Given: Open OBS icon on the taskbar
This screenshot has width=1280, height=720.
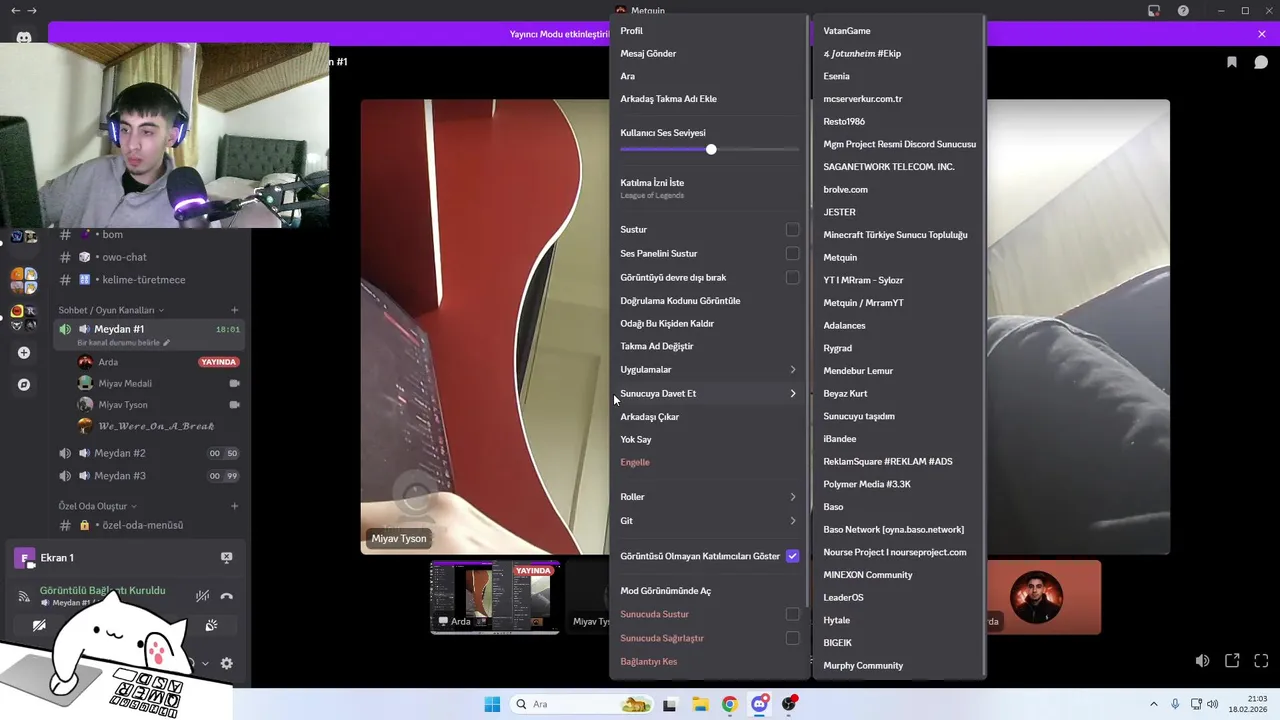Looking at the screenshot, I should [789, 704].
